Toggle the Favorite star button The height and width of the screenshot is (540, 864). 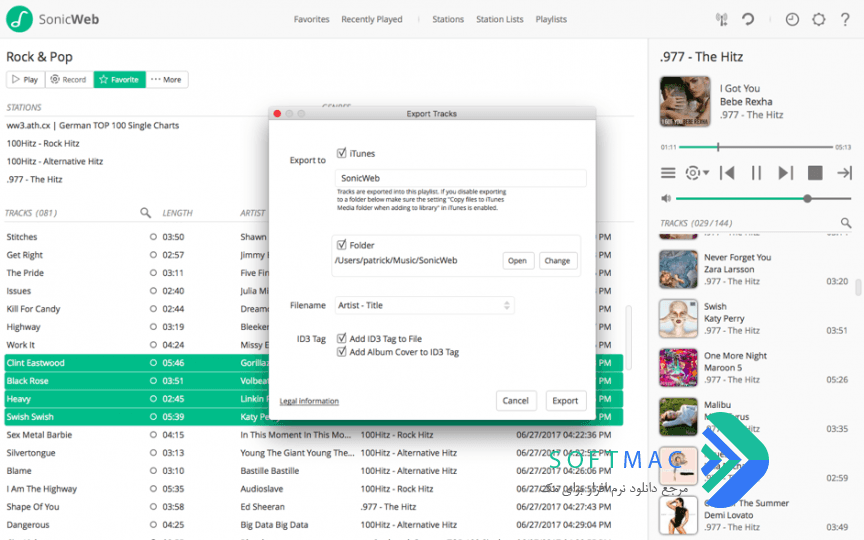120,79
